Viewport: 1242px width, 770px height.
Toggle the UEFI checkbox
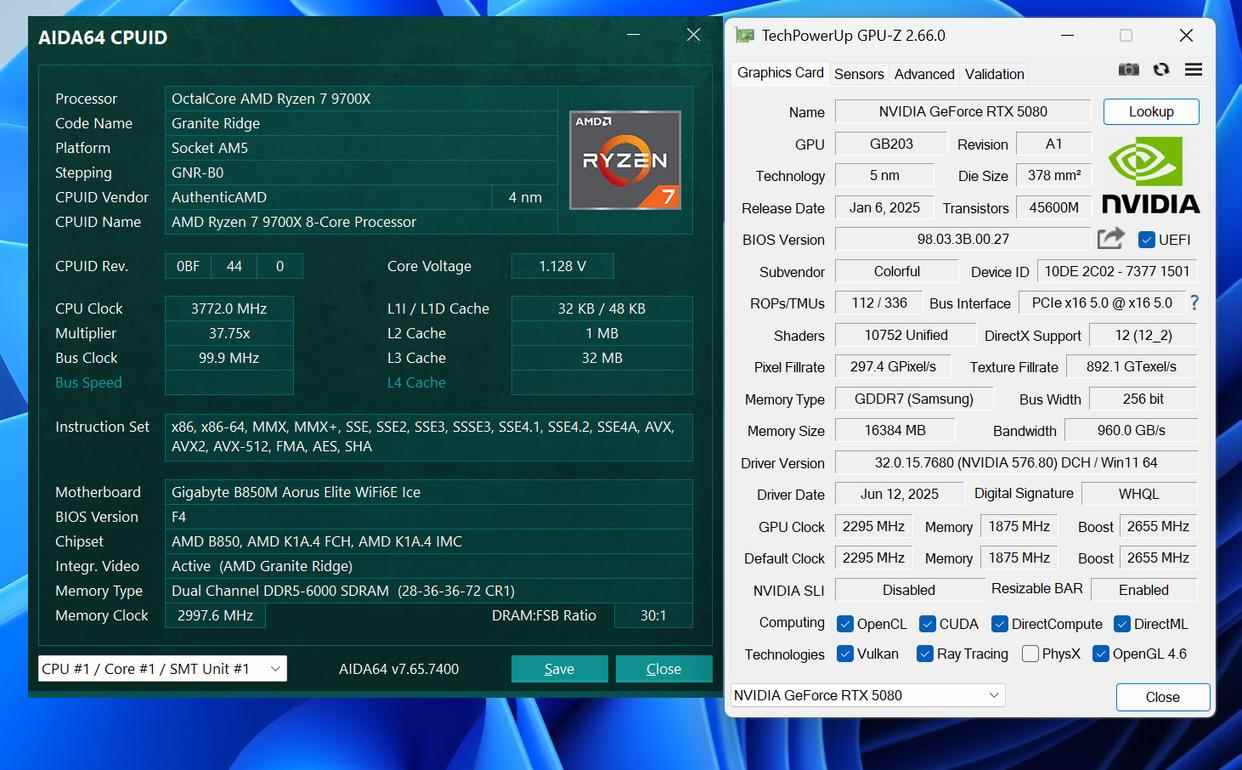[1147, 240]
